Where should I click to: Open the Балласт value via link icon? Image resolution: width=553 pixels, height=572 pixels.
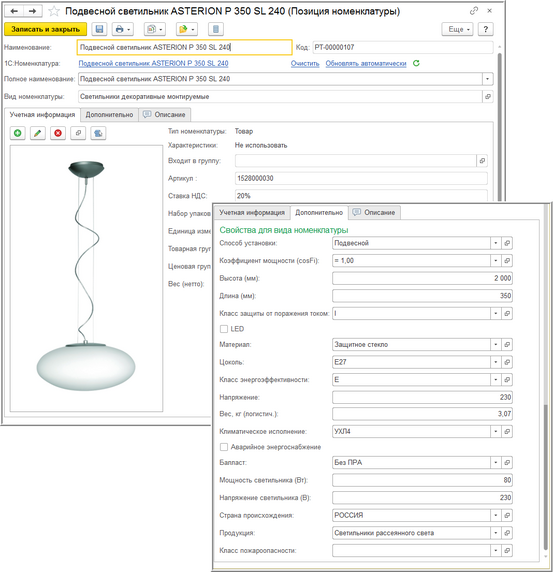pos(507,462)
